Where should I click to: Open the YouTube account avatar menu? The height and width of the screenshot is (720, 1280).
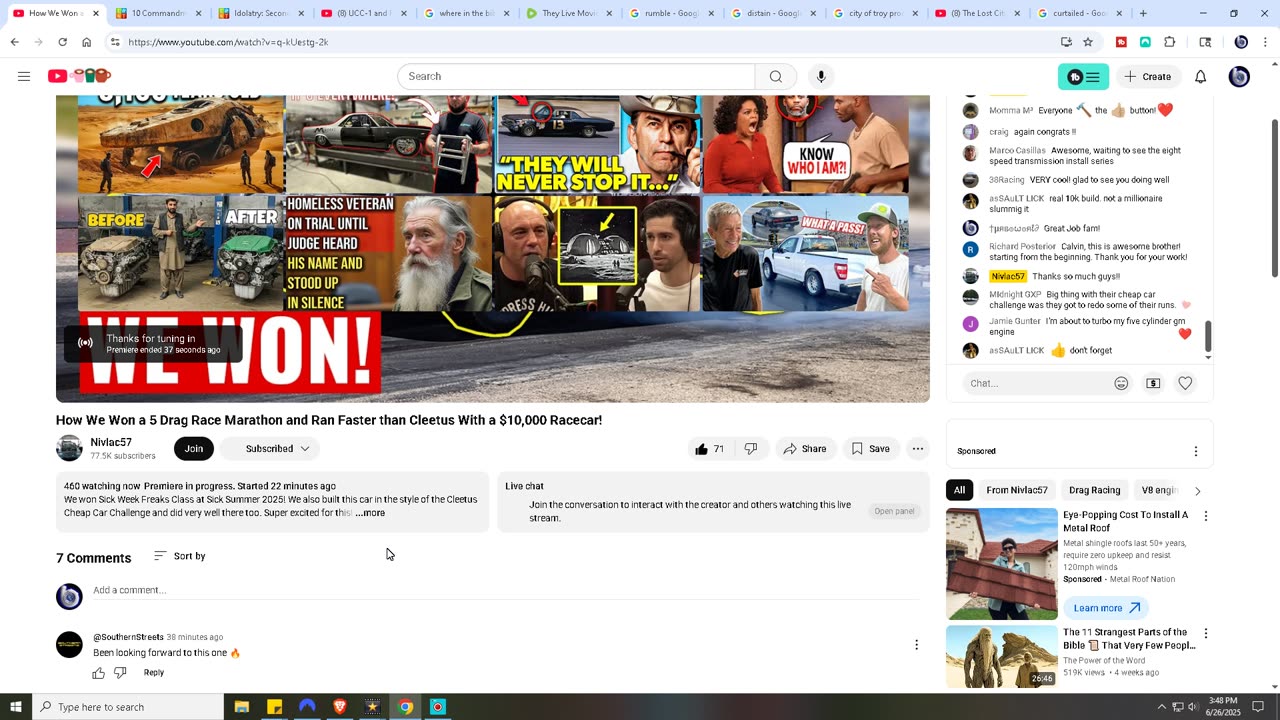click(x=1239, y=77)
